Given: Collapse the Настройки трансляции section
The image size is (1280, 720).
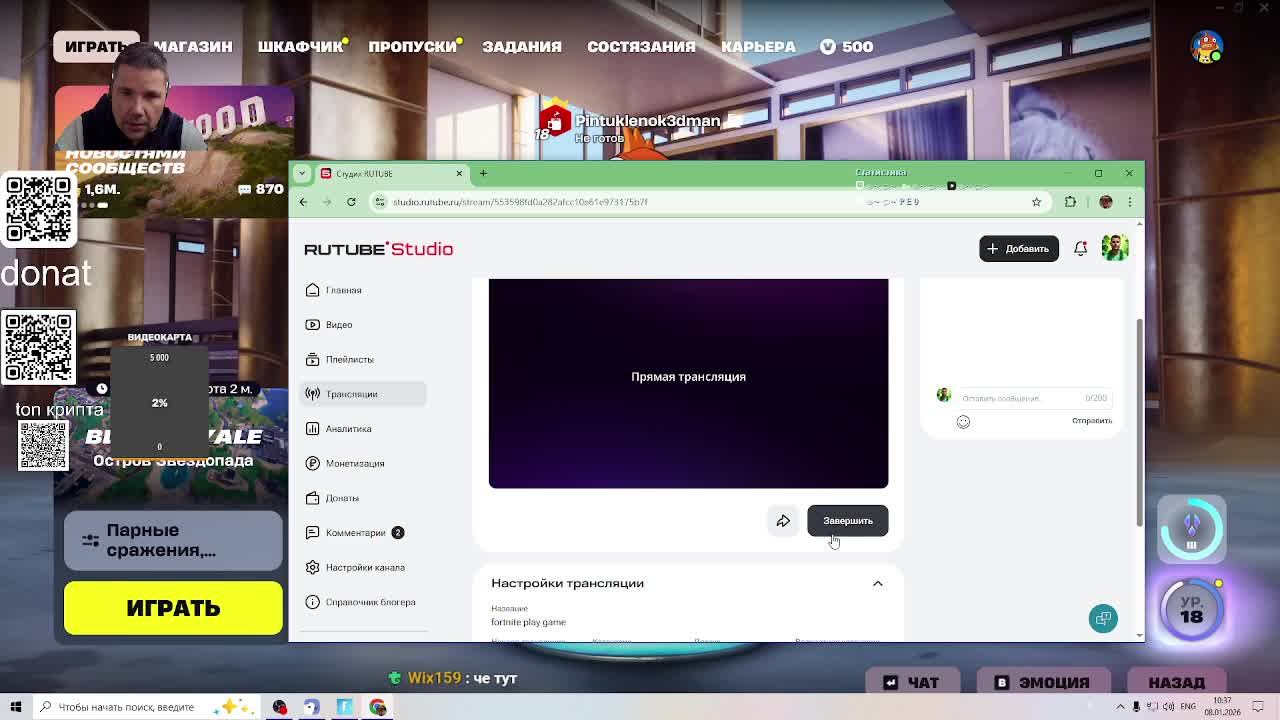Looking at the screenshot, I should [x=877, y=583].
